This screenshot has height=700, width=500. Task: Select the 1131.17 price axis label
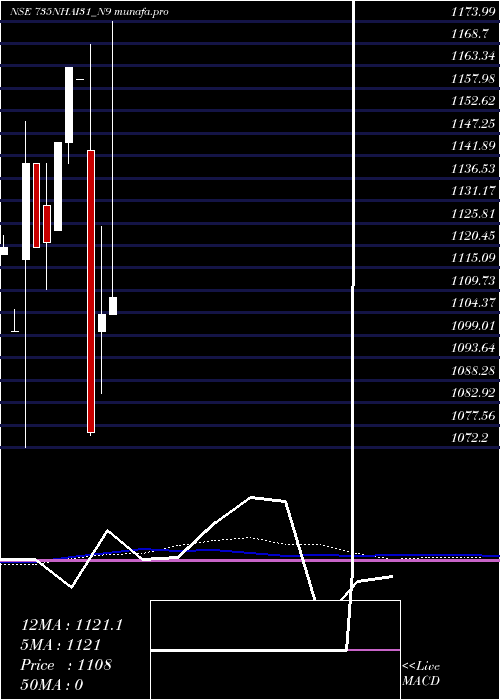point(473,191)
